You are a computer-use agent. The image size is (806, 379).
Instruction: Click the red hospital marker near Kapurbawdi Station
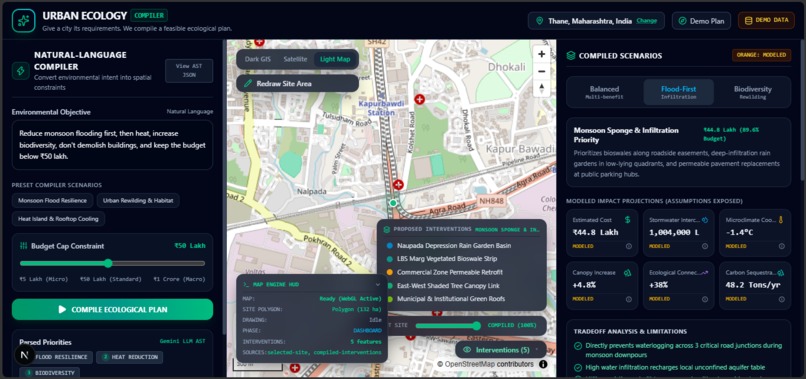coord(420,99)
